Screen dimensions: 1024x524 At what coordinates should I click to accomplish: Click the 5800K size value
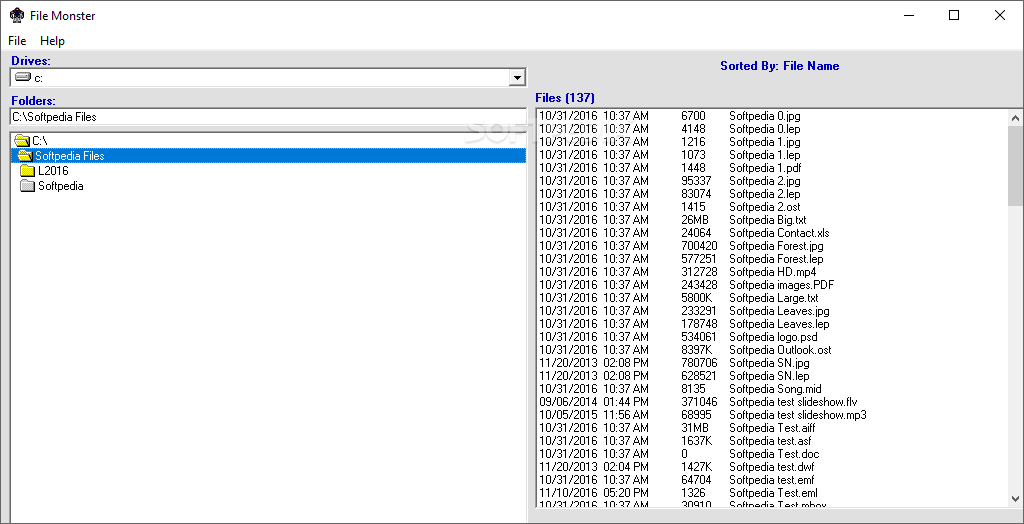[696, 298]
